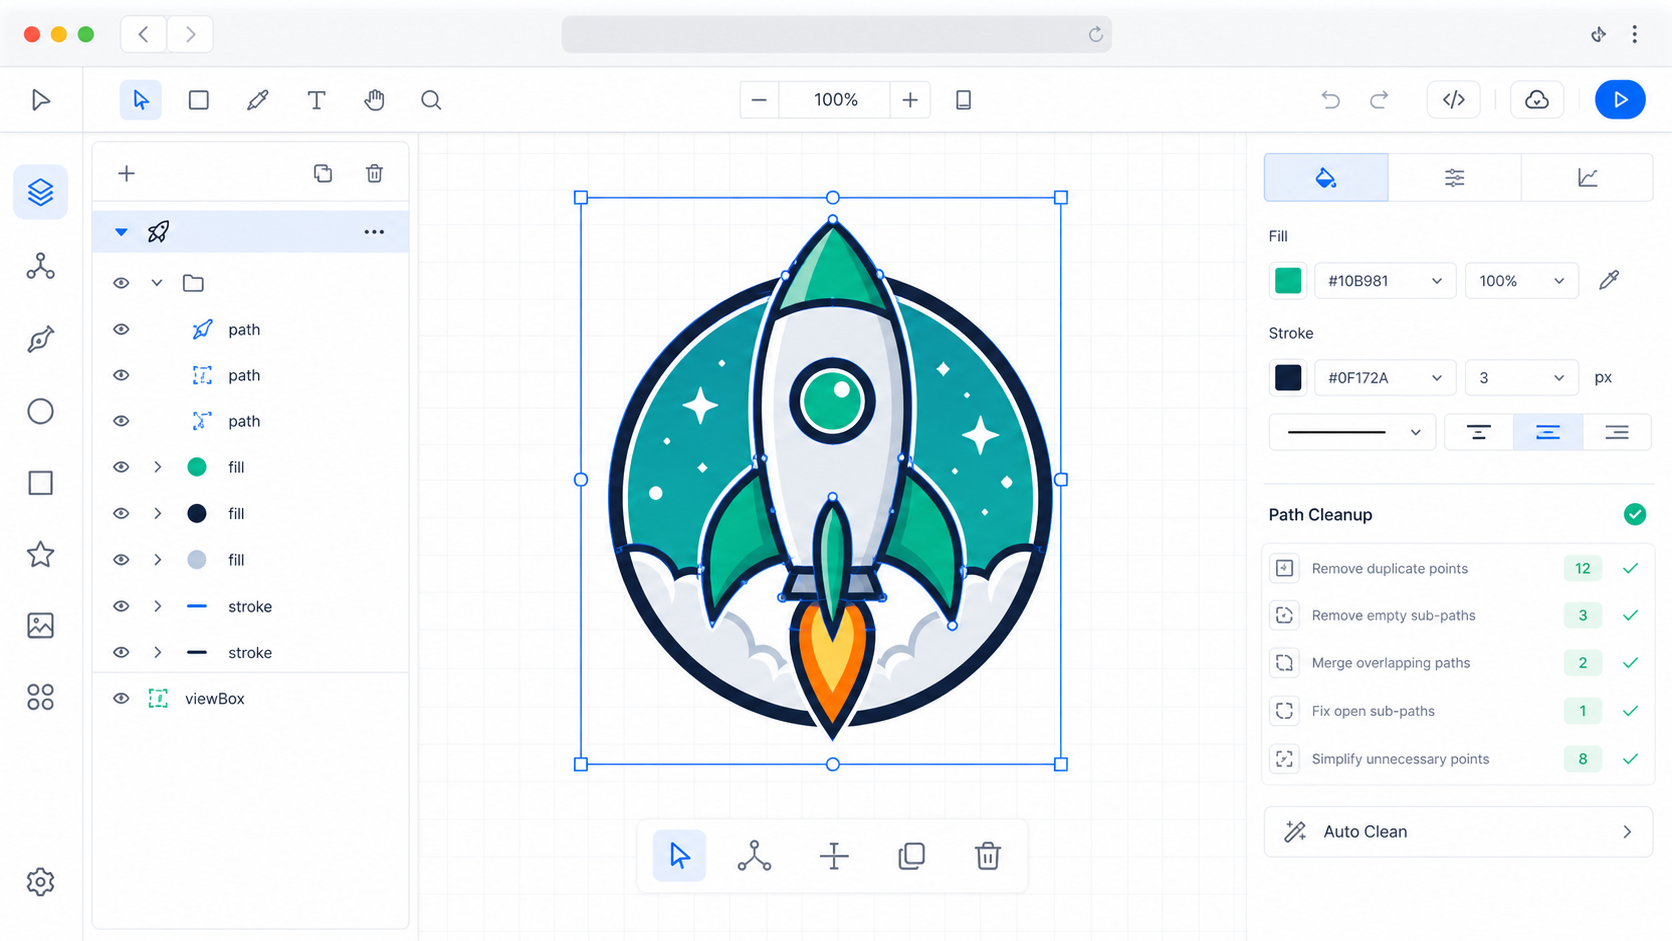
Task: Click the cloud export icon
Action: 1537,100
